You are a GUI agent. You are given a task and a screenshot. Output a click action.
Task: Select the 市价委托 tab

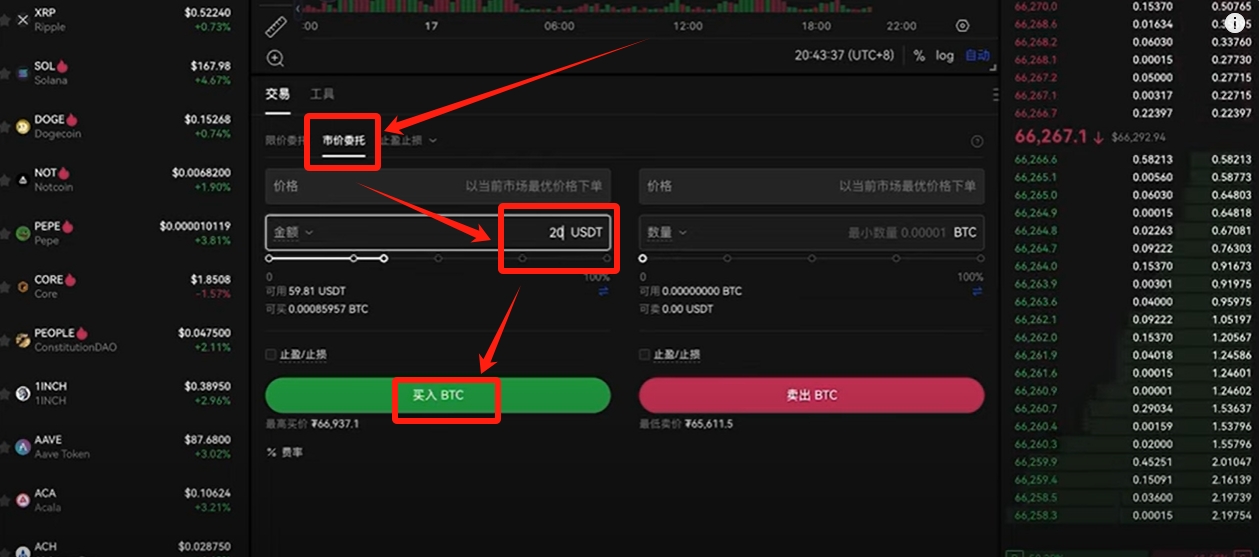click(343, 141)
